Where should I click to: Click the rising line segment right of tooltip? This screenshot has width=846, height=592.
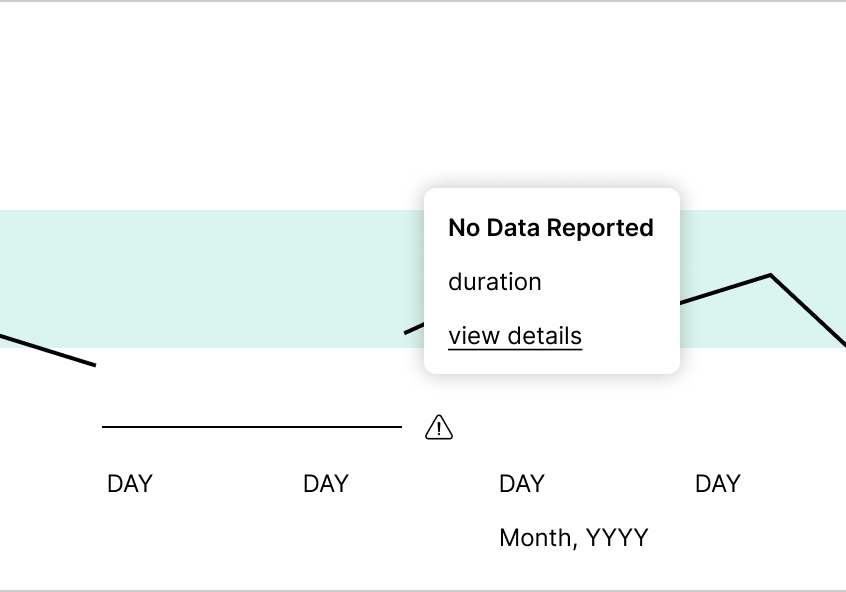tap(725, 289)
